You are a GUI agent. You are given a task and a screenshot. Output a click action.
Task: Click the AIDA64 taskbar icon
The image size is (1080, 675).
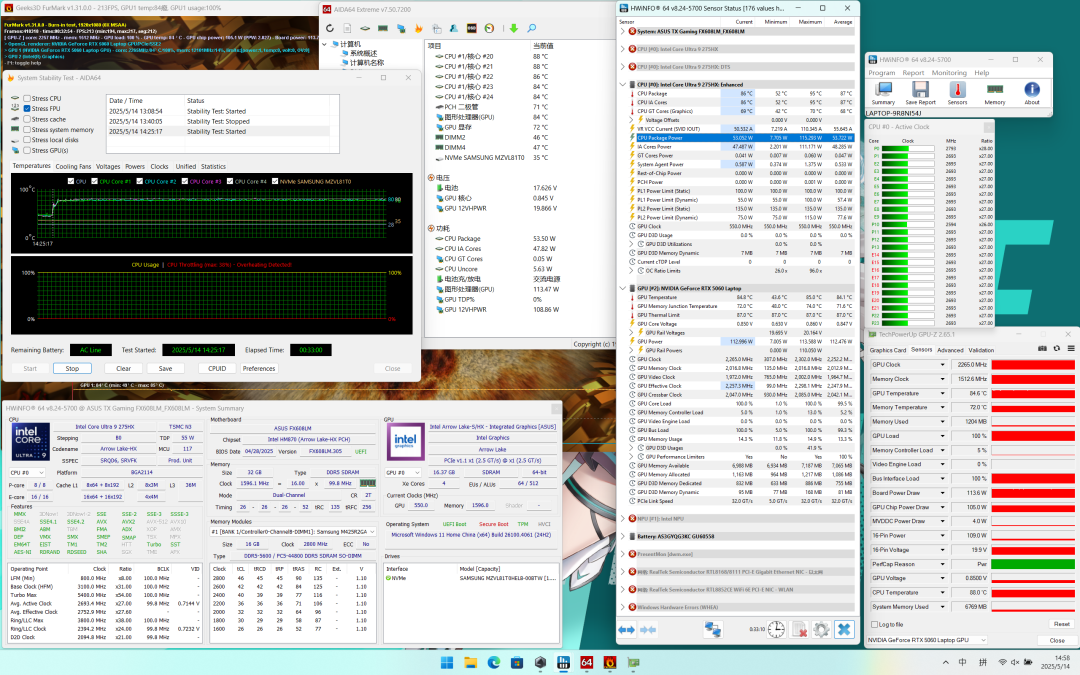[x=587, y=663]
